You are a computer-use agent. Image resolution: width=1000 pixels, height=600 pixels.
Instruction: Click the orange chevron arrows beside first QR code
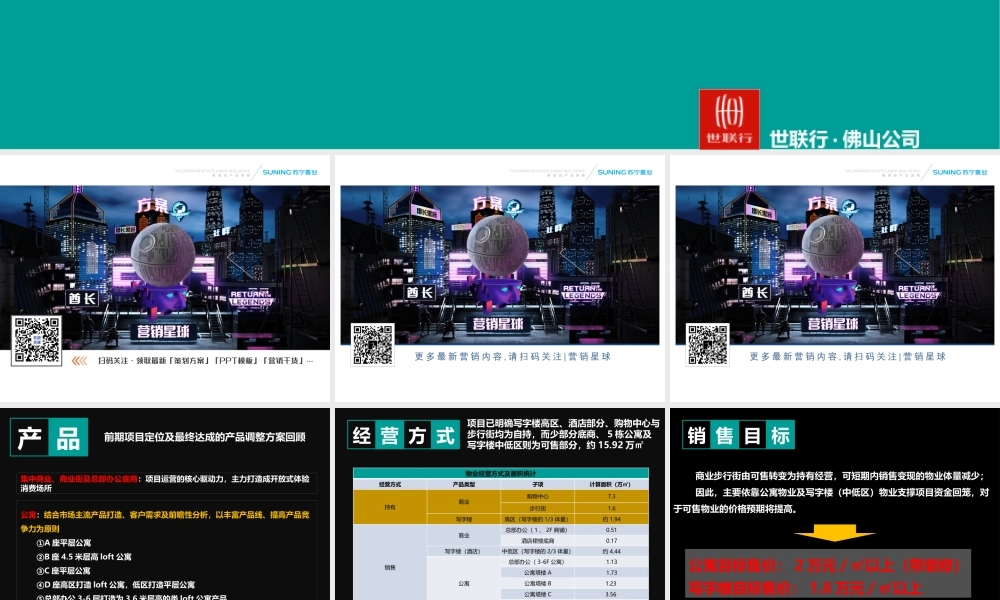click(x=80, y=360)
